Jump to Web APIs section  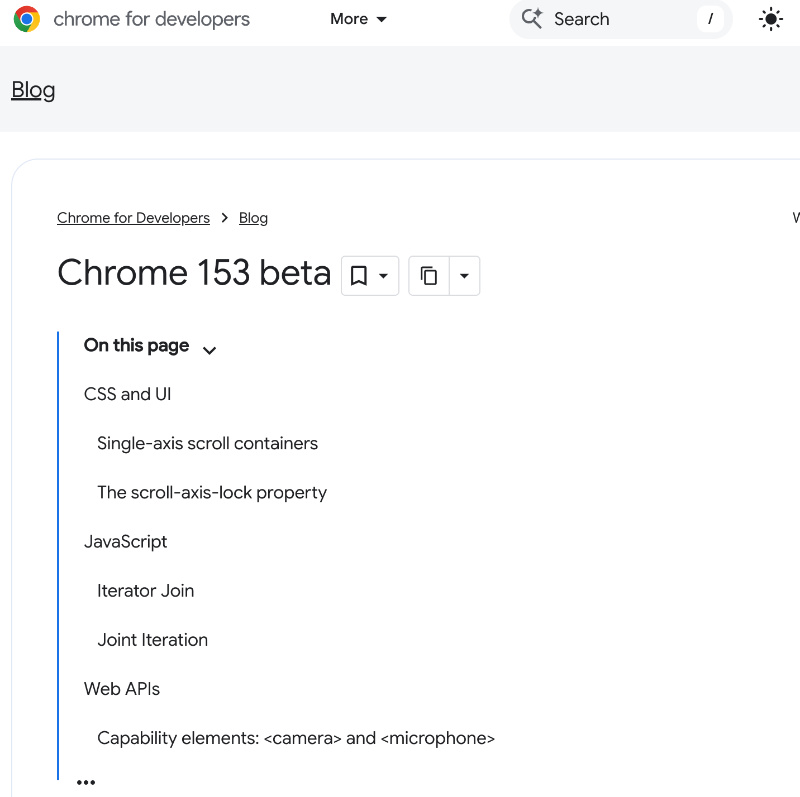[x=122, y=689]
